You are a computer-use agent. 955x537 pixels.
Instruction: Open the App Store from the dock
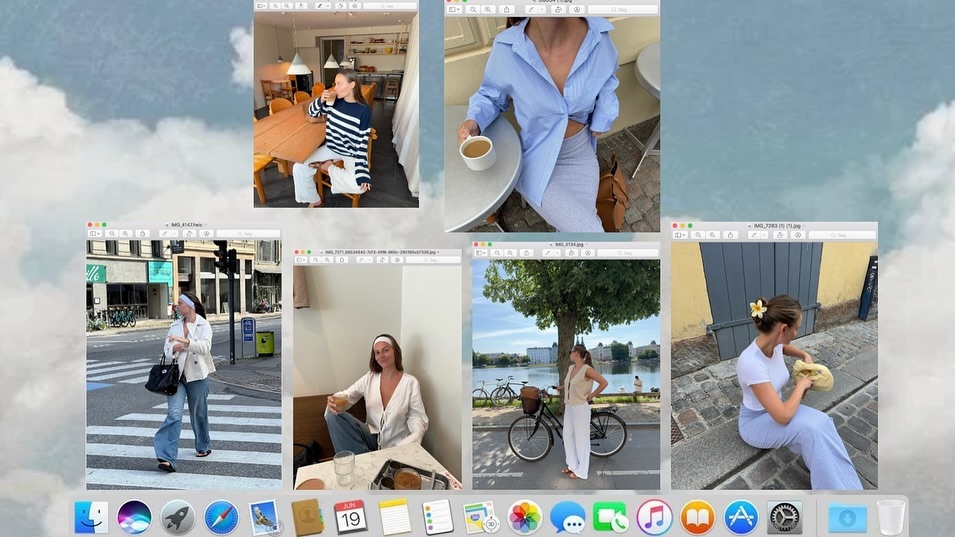pyautogui.click(x=741, y=517)
